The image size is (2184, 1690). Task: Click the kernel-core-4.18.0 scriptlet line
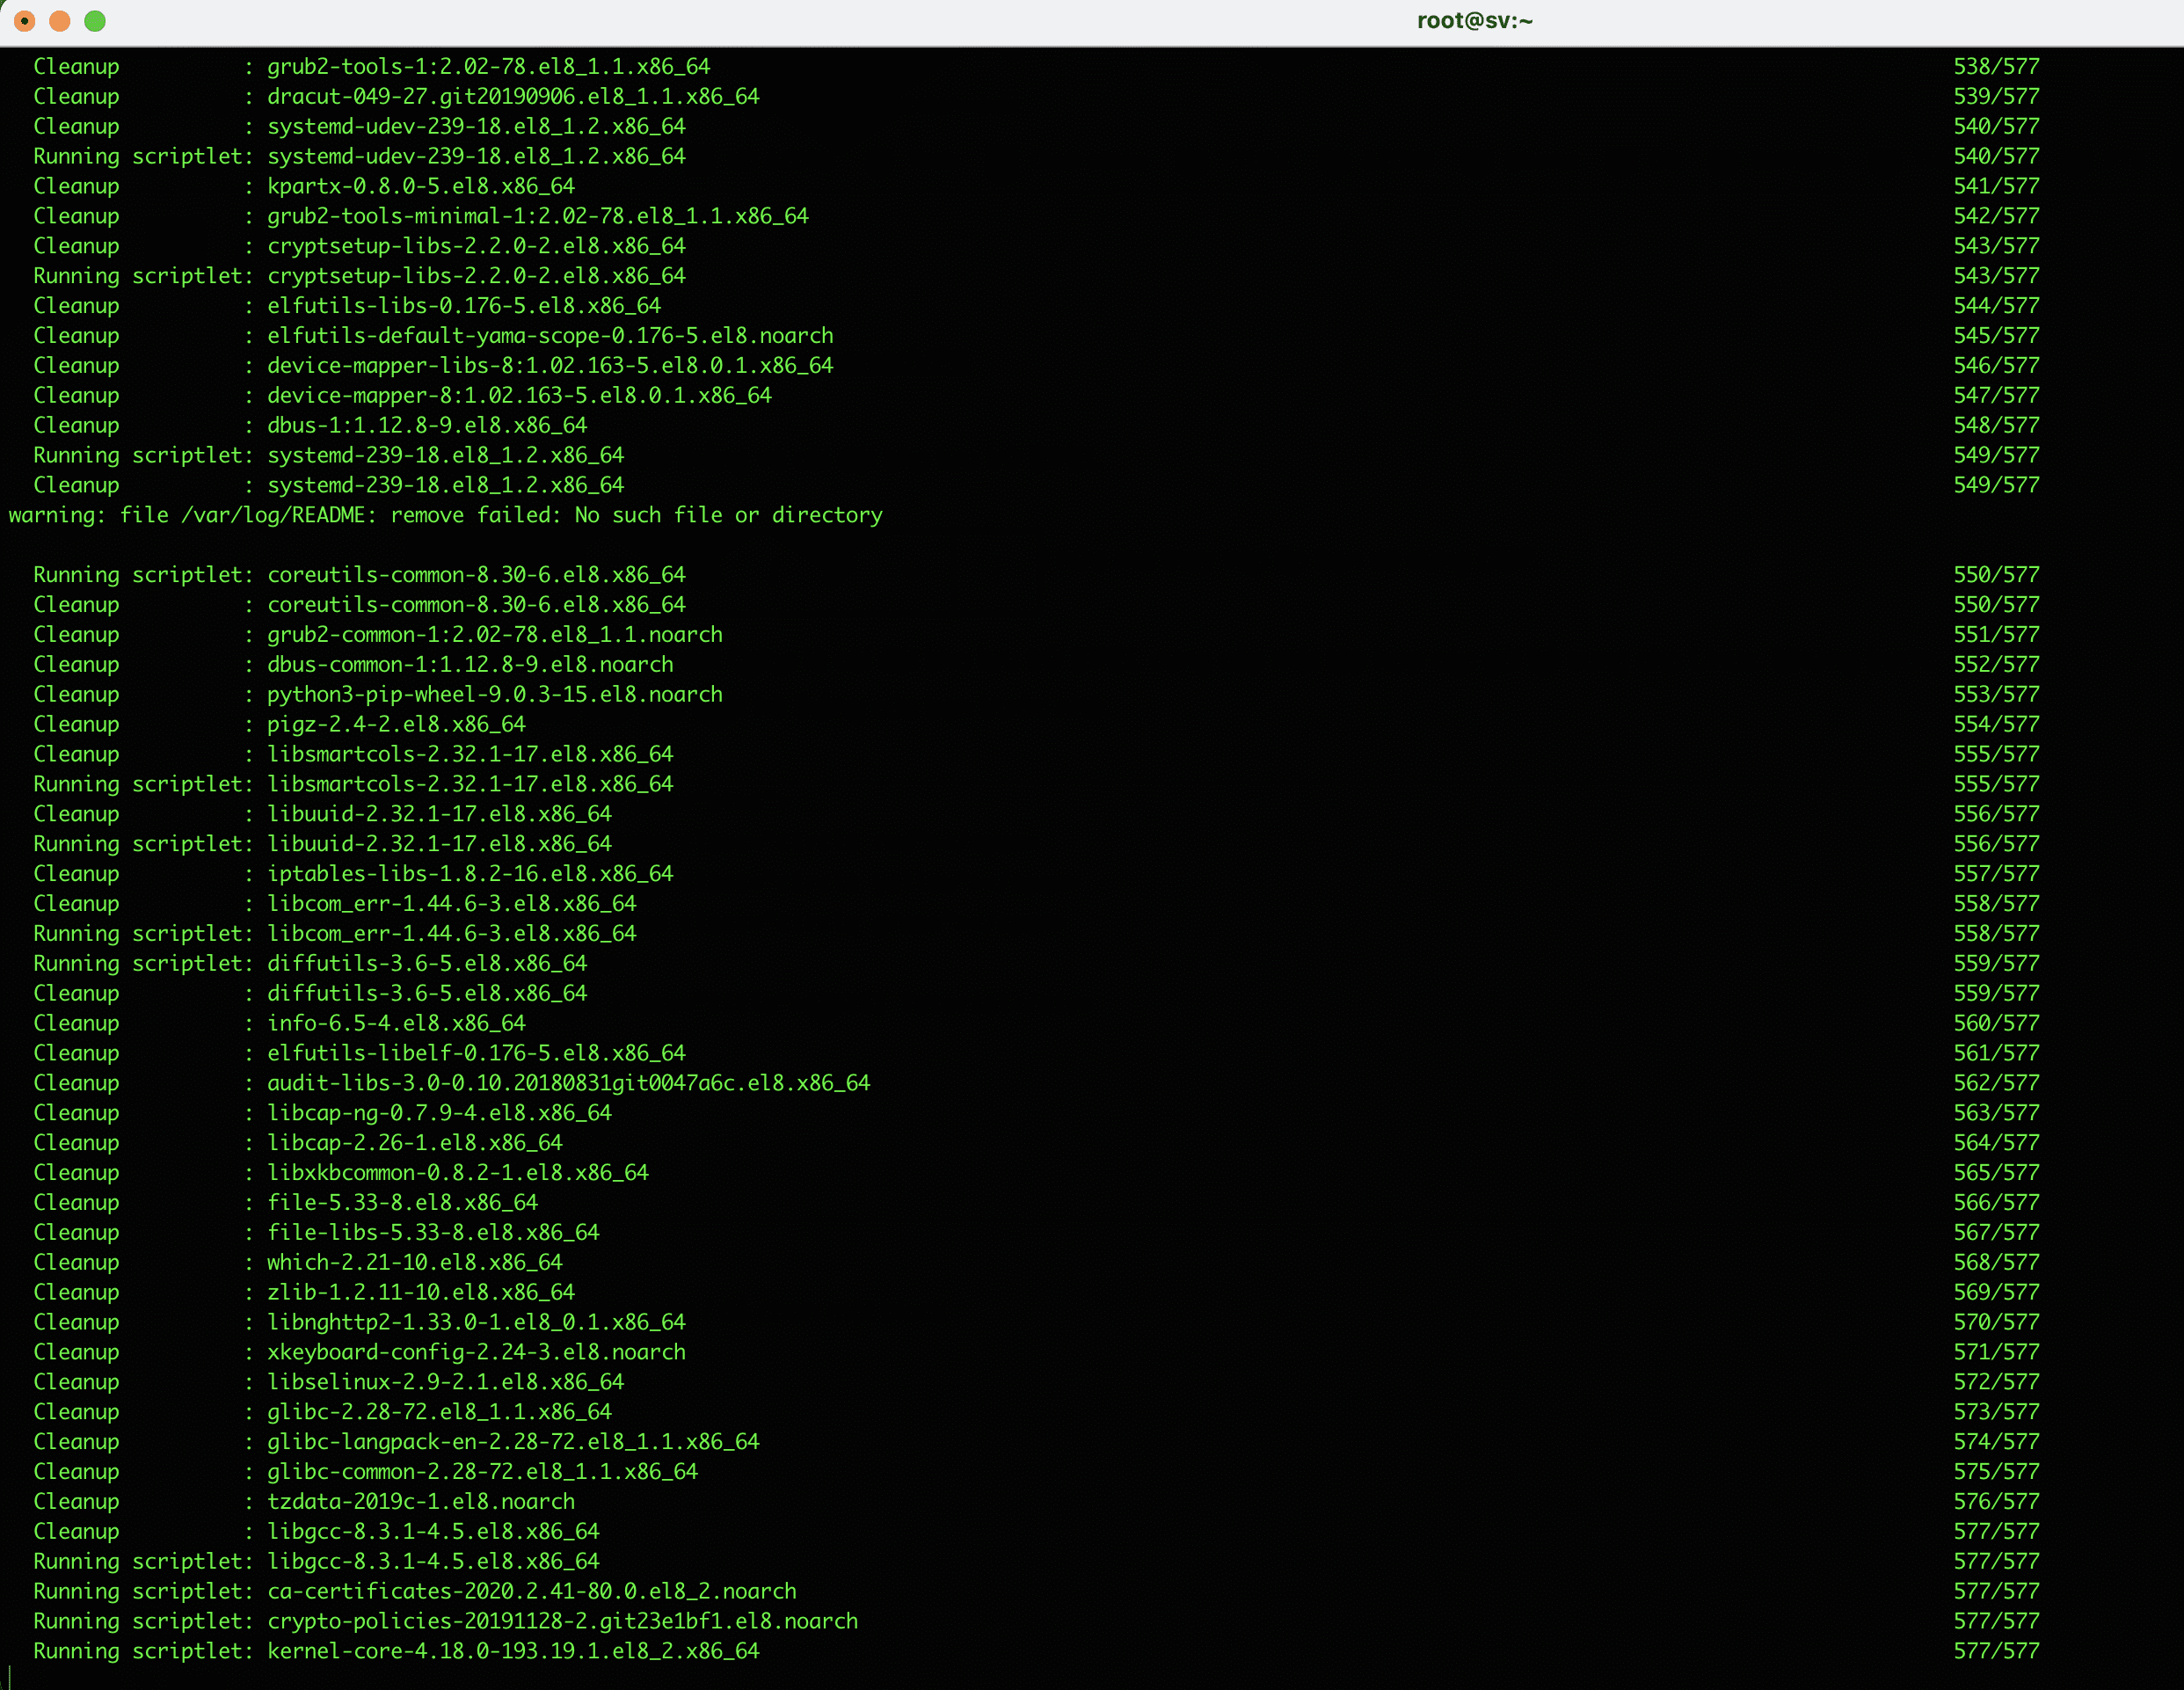point(395,1651)
